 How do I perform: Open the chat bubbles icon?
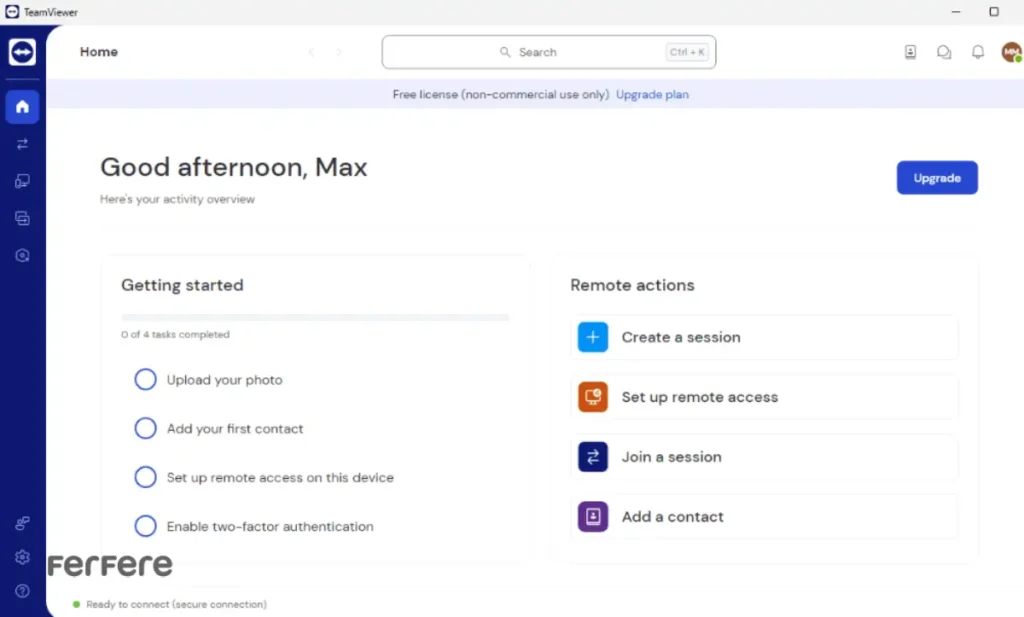click(944, 52)
